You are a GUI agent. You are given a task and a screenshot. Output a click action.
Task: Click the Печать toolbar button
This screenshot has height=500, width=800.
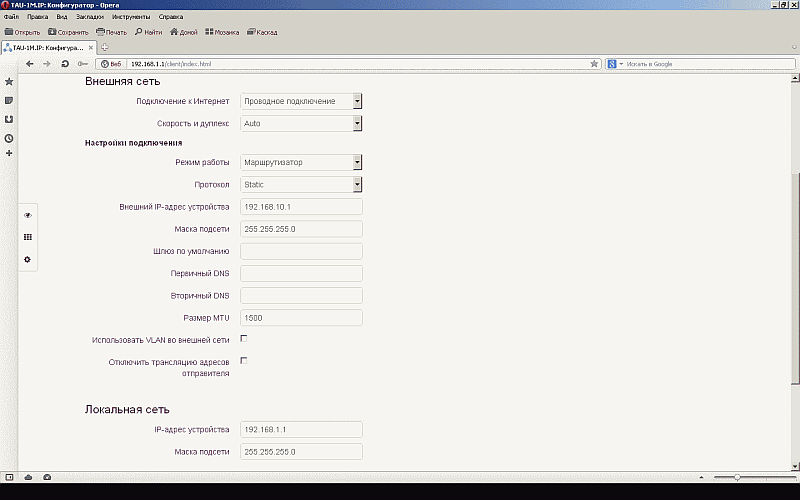coord(112,32)
